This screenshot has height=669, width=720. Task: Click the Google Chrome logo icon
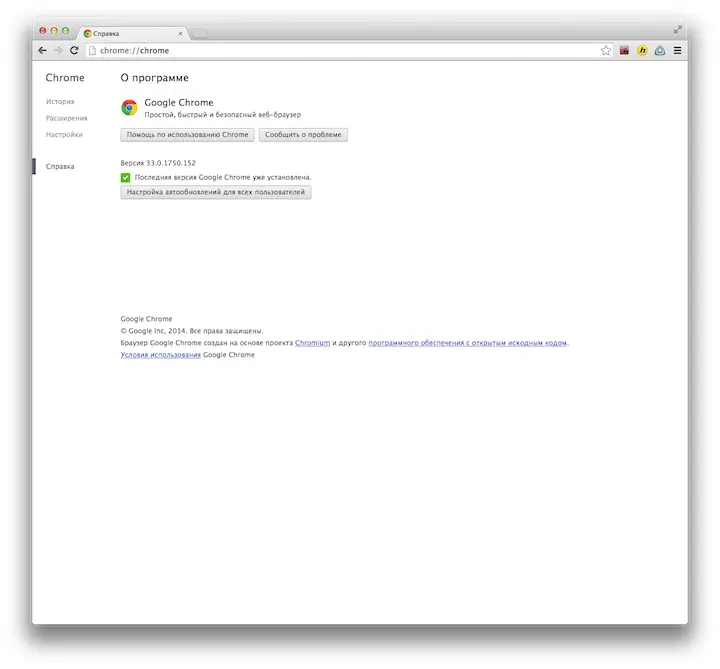(129, 107)
